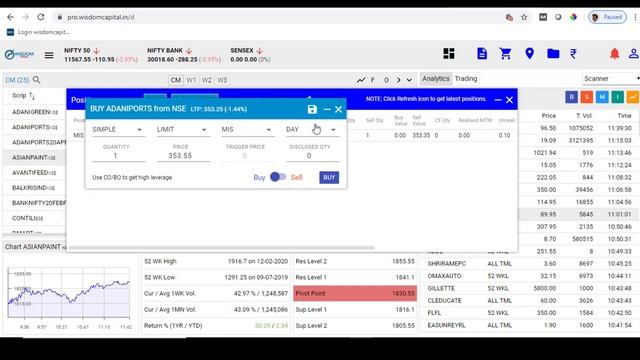This screenshot has width=640, height=360.
Task: Open the shopping cart basket icon
Action: (x=505, y=53)
